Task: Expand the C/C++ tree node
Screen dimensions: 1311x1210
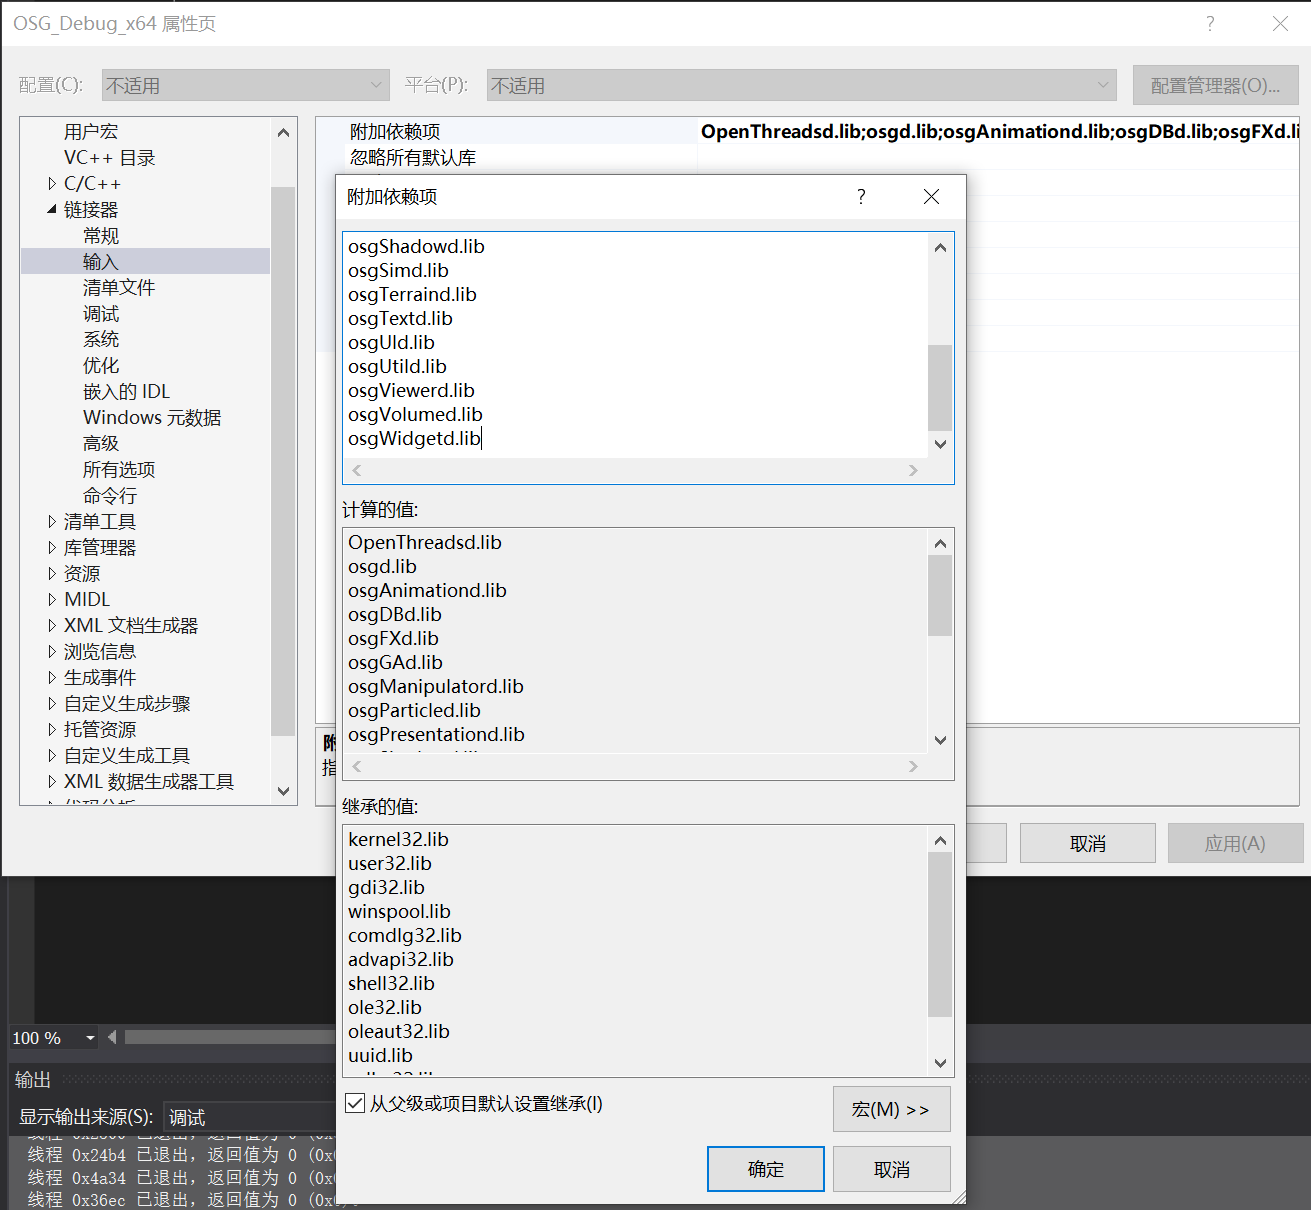Action: (x=52, y=183)
